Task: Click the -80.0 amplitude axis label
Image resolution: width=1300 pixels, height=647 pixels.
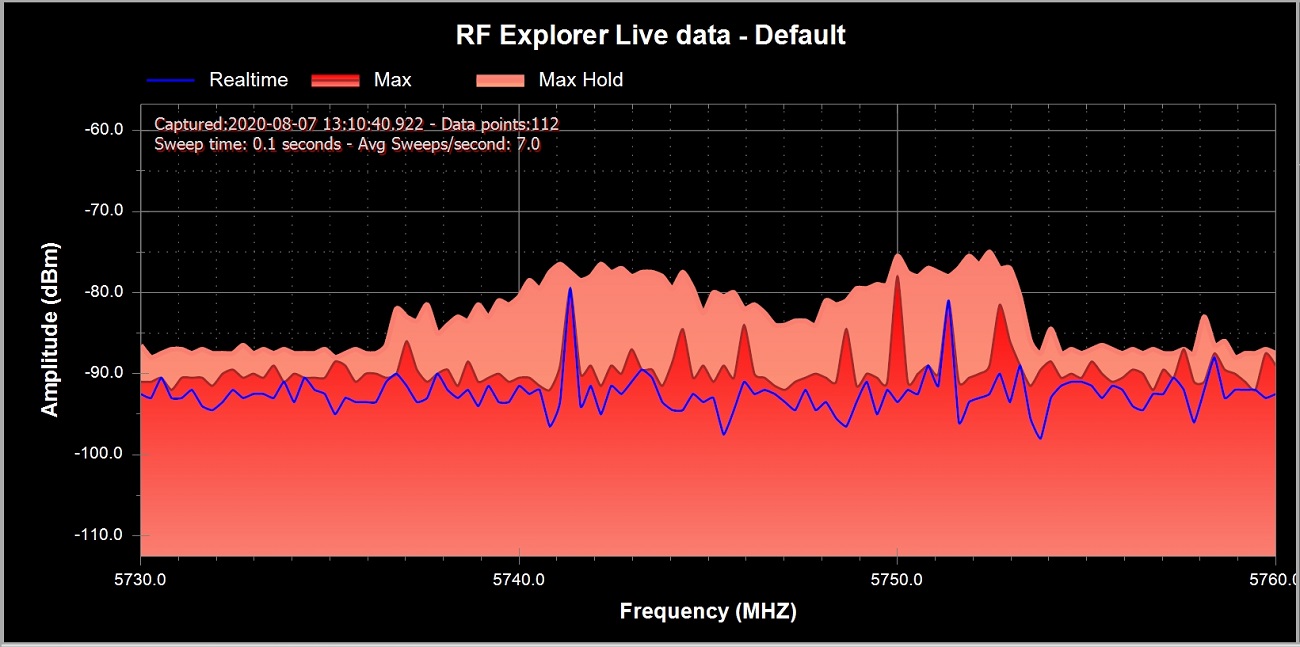Action: 104,292
